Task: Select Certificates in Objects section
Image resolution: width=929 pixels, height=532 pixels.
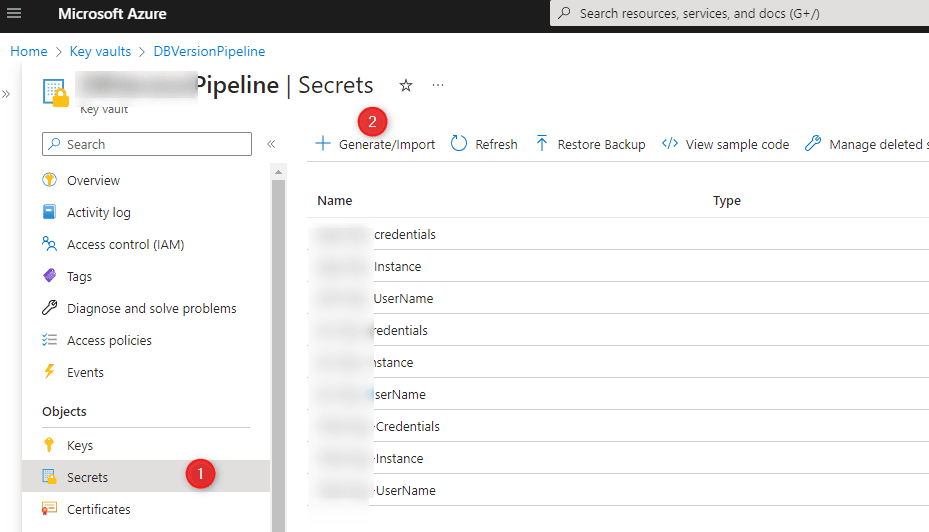Action: 98,509
